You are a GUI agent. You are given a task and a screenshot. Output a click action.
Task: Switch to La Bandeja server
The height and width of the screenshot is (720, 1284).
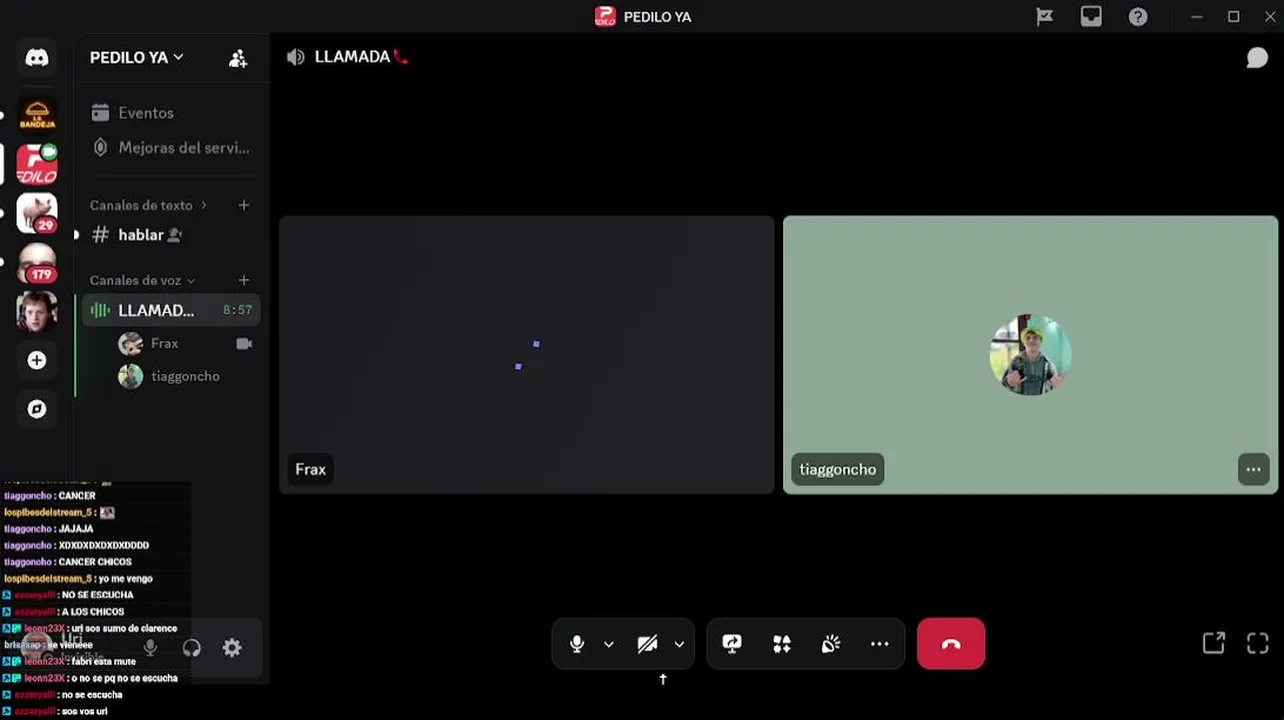pyautogui.click(x=37, y=114)
